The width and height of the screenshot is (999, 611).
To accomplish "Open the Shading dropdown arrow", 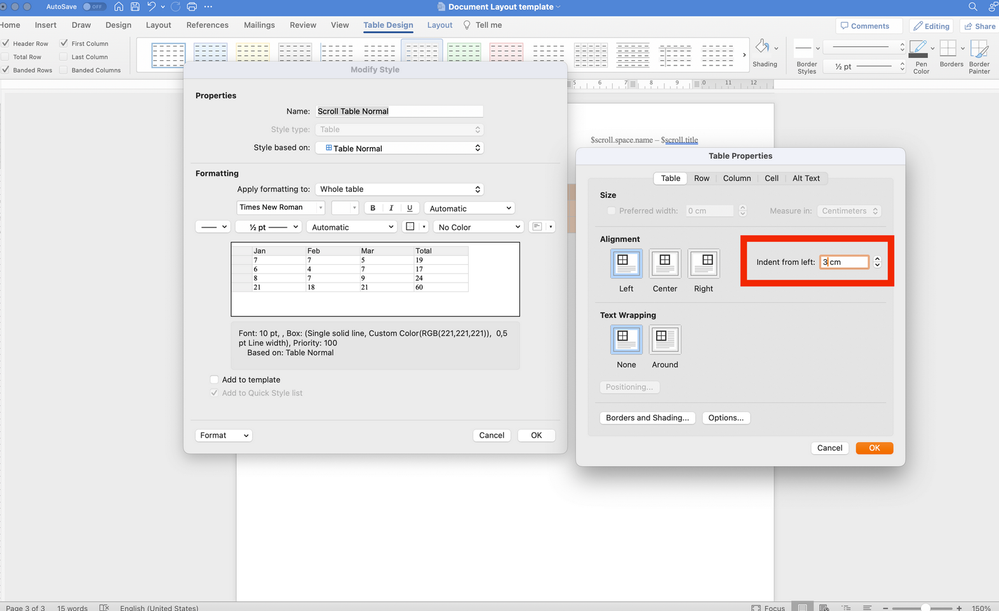I will click(x=776, y=48).
